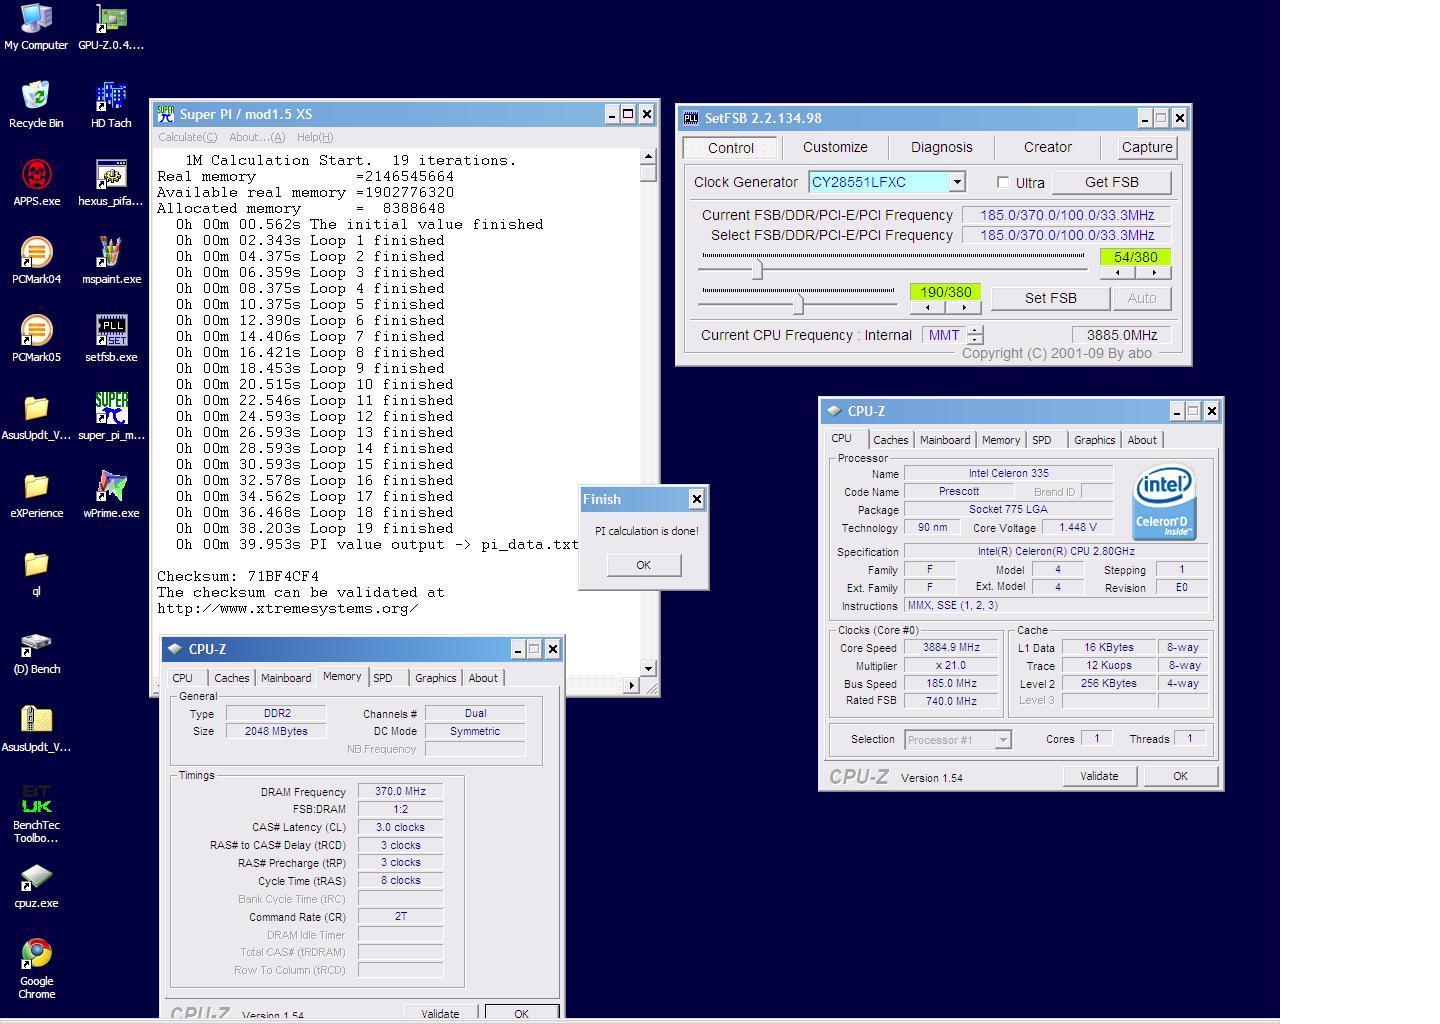1440x1024 pixels.
Task: Launch mspaint.exe icon
Action: tap(111, 260)
